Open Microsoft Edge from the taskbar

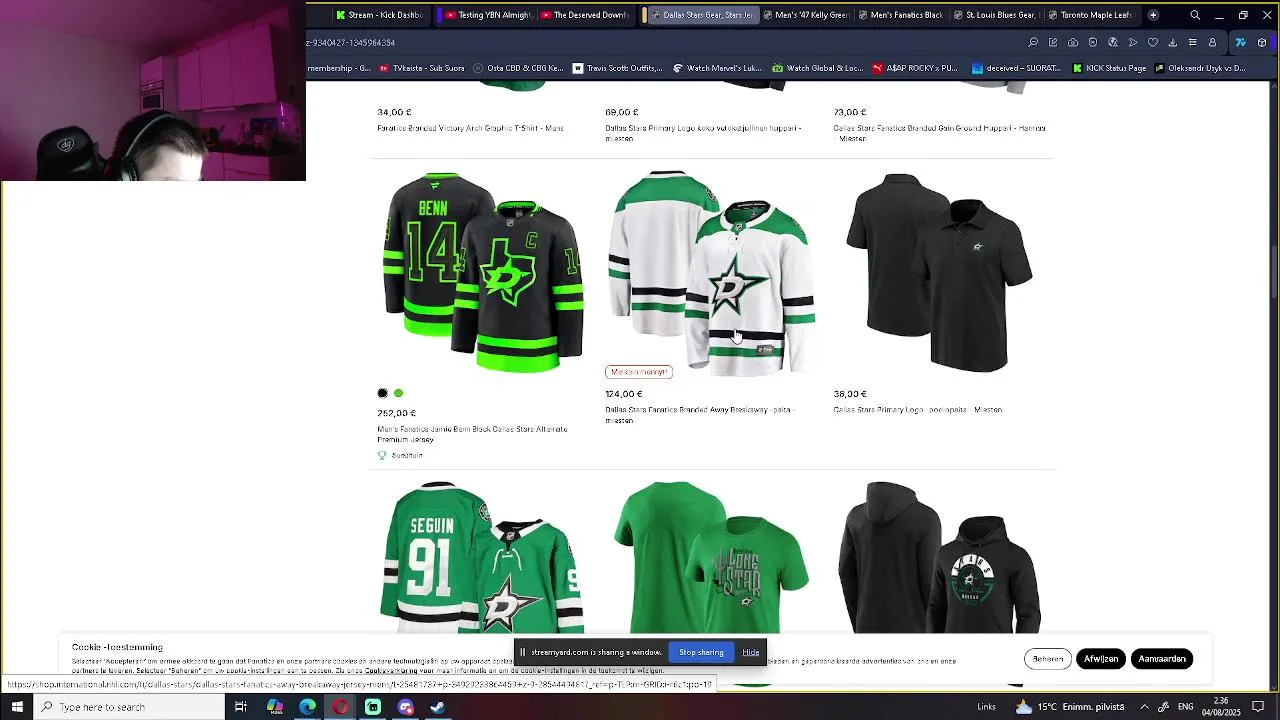pyautogui.click(x=308, y=707)
